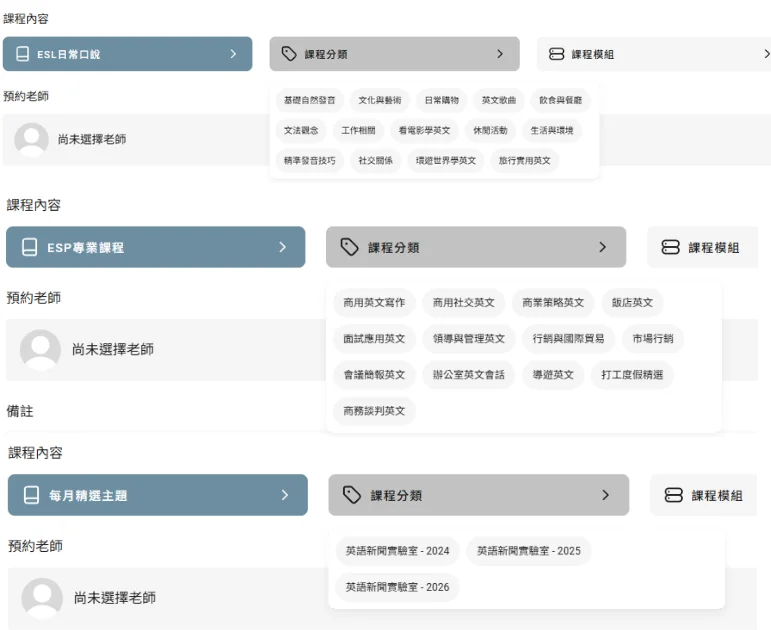Choose the 商用社交英文 tag
This screenshot has height=630, width=771.
point(464,302)
